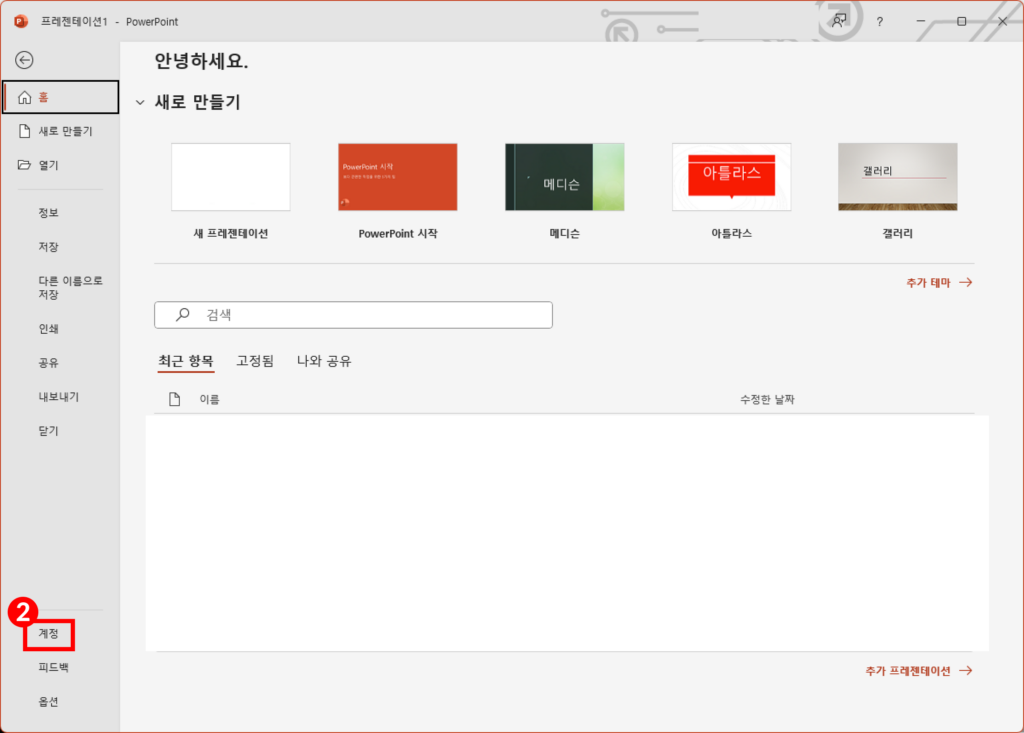The height and width of the screenshot is (733, 1024).
Task: Pick the 메디슨 theme thumbnail
Action: pyautogui.click(x=565, y=177)
